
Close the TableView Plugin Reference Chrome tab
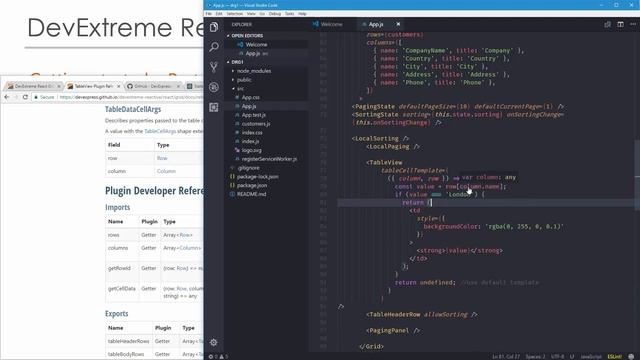tap(119, 87)
